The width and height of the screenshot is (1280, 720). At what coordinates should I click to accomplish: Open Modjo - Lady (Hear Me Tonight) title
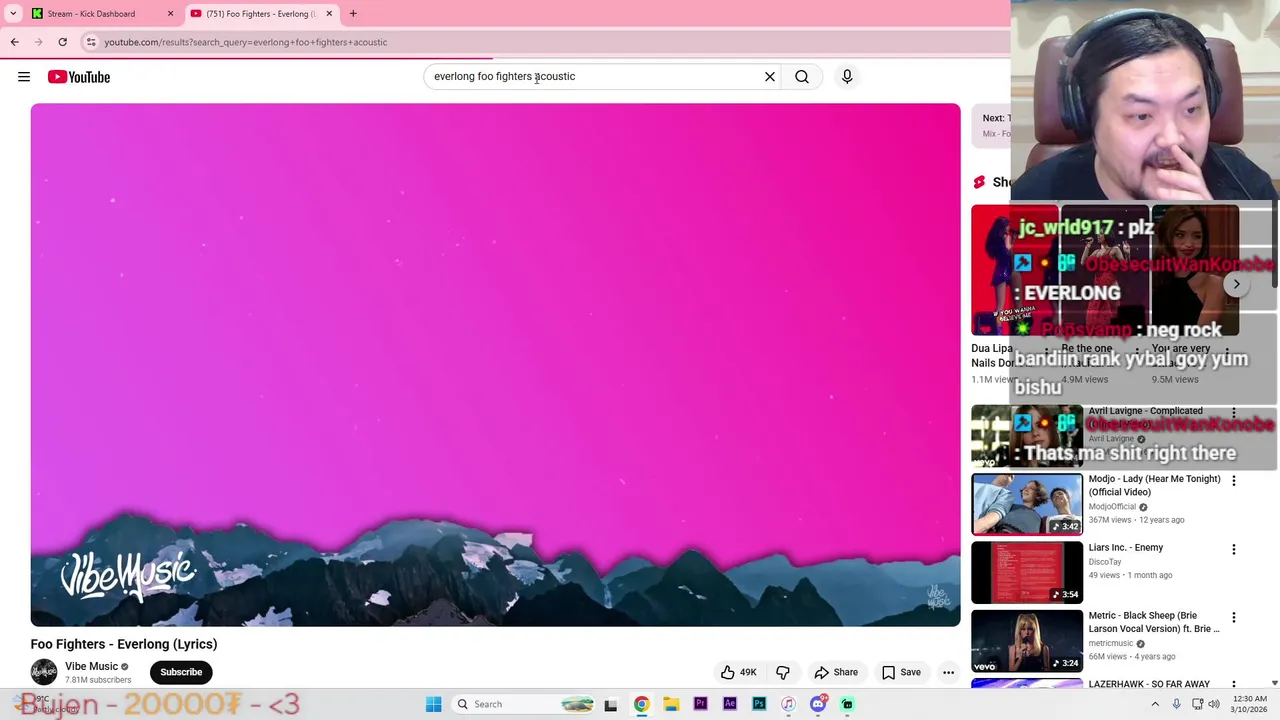(x=1154, y=485)
